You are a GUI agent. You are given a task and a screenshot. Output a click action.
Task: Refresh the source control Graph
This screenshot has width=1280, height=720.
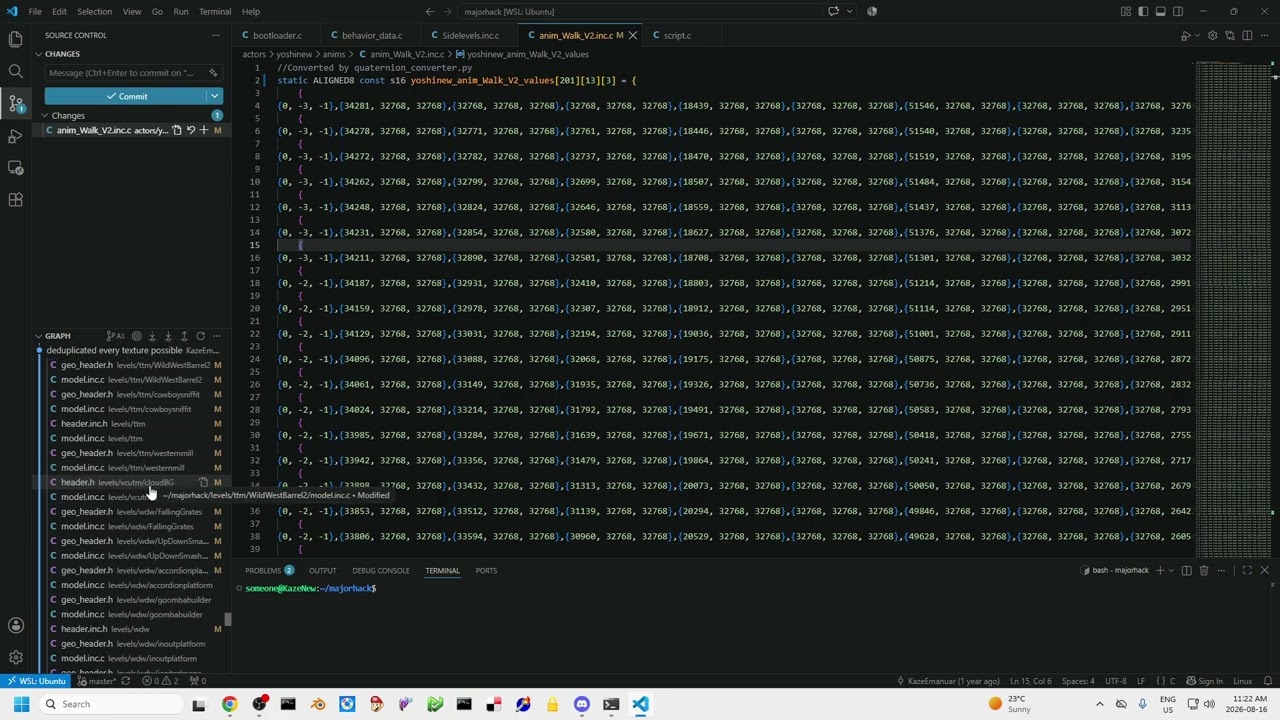coord(200,336)
